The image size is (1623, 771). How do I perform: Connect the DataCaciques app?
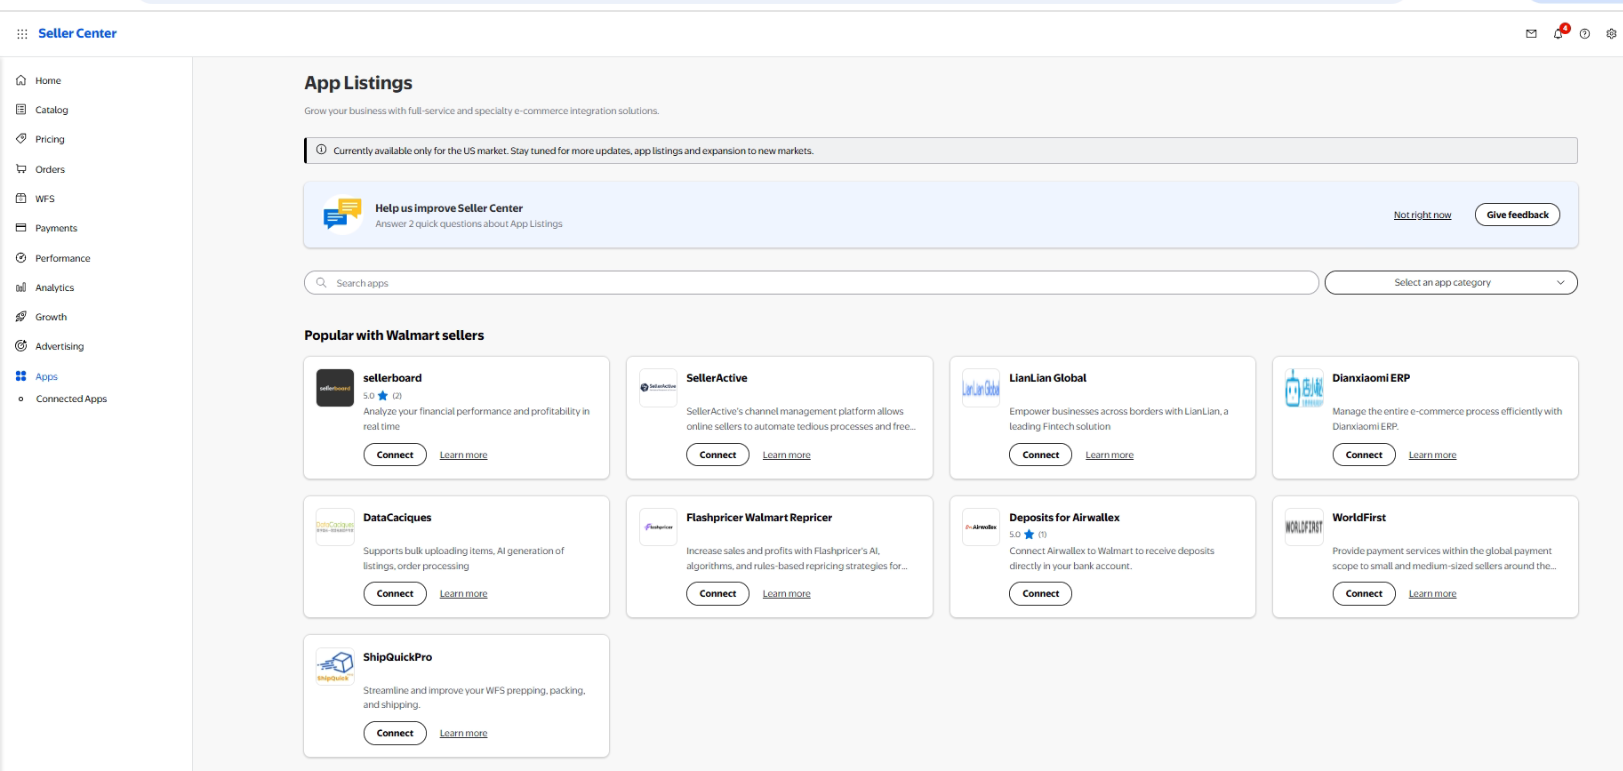click(395, 594)
